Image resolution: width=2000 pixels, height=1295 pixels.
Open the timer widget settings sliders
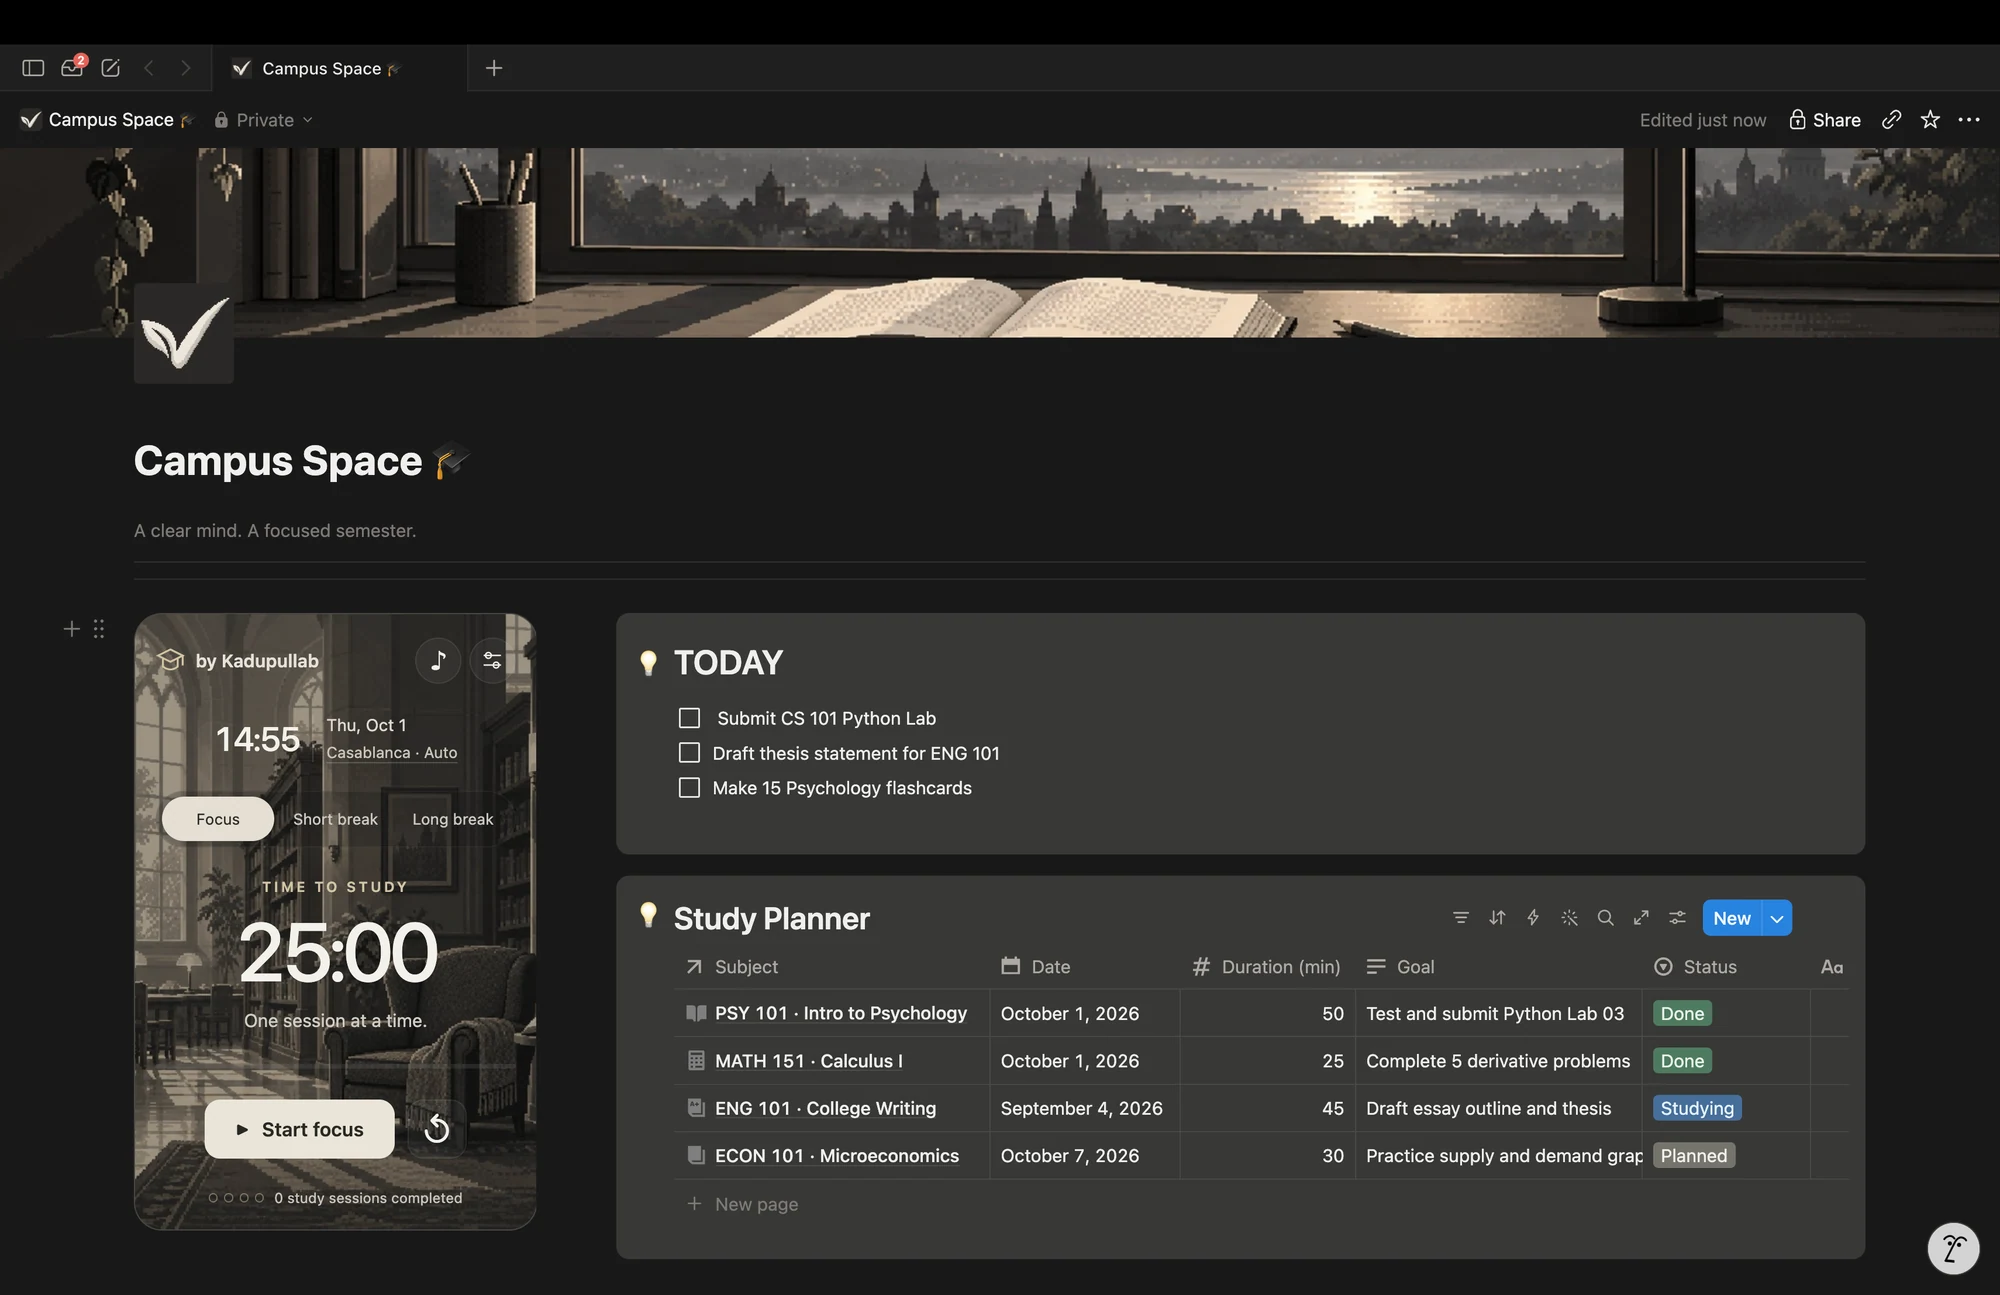point(492,660)
